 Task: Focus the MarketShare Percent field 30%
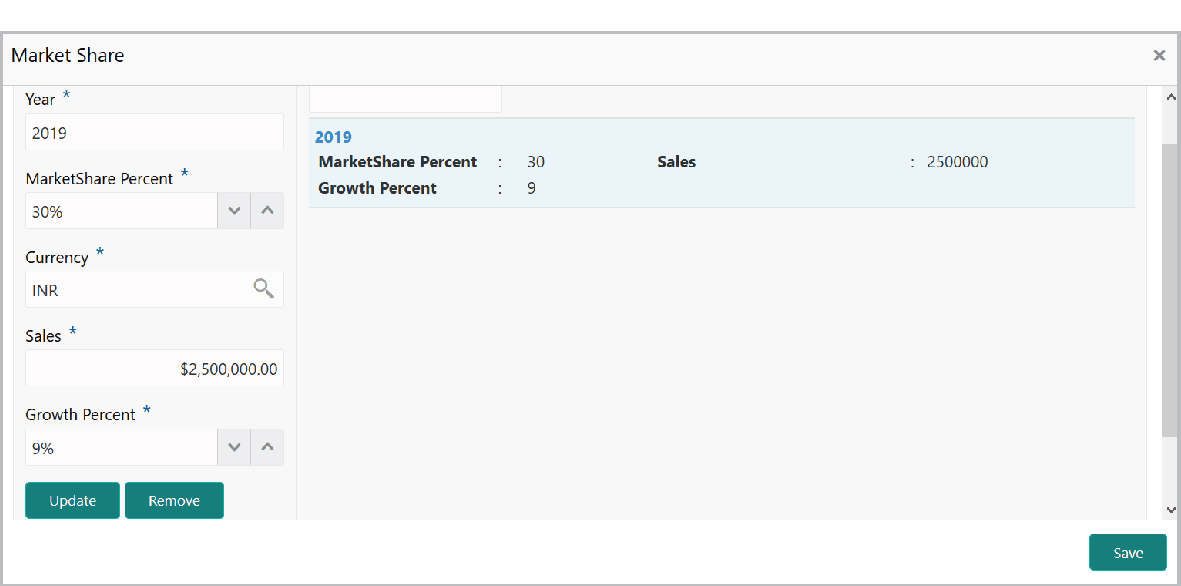121,211
